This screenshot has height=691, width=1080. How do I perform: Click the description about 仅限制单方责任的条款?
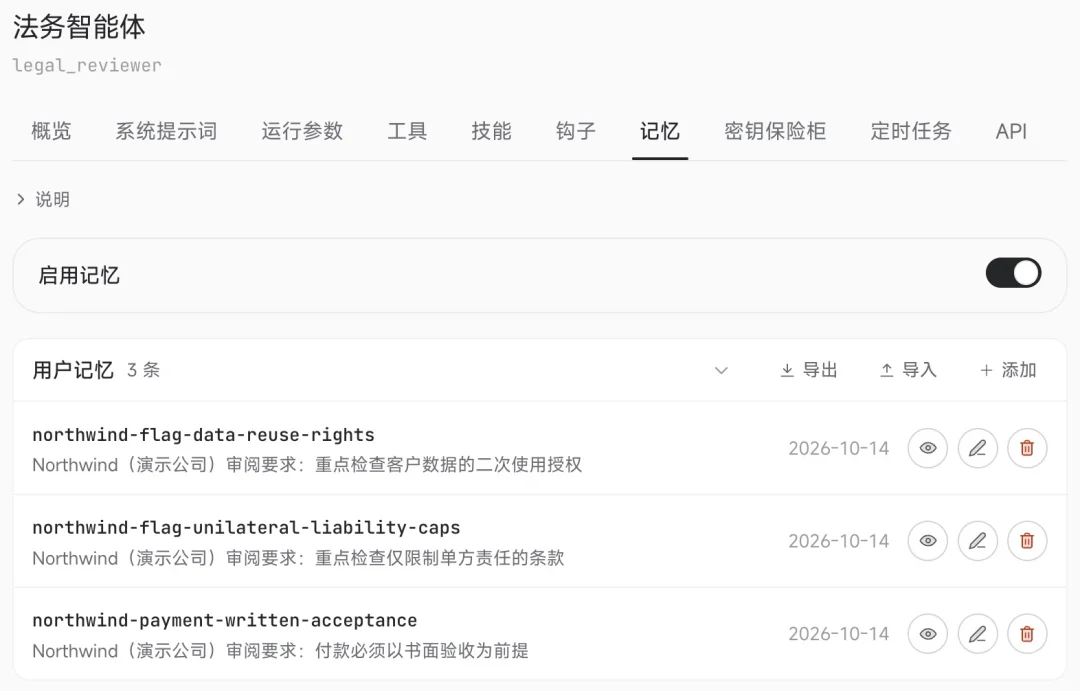(x=298, y=558)
